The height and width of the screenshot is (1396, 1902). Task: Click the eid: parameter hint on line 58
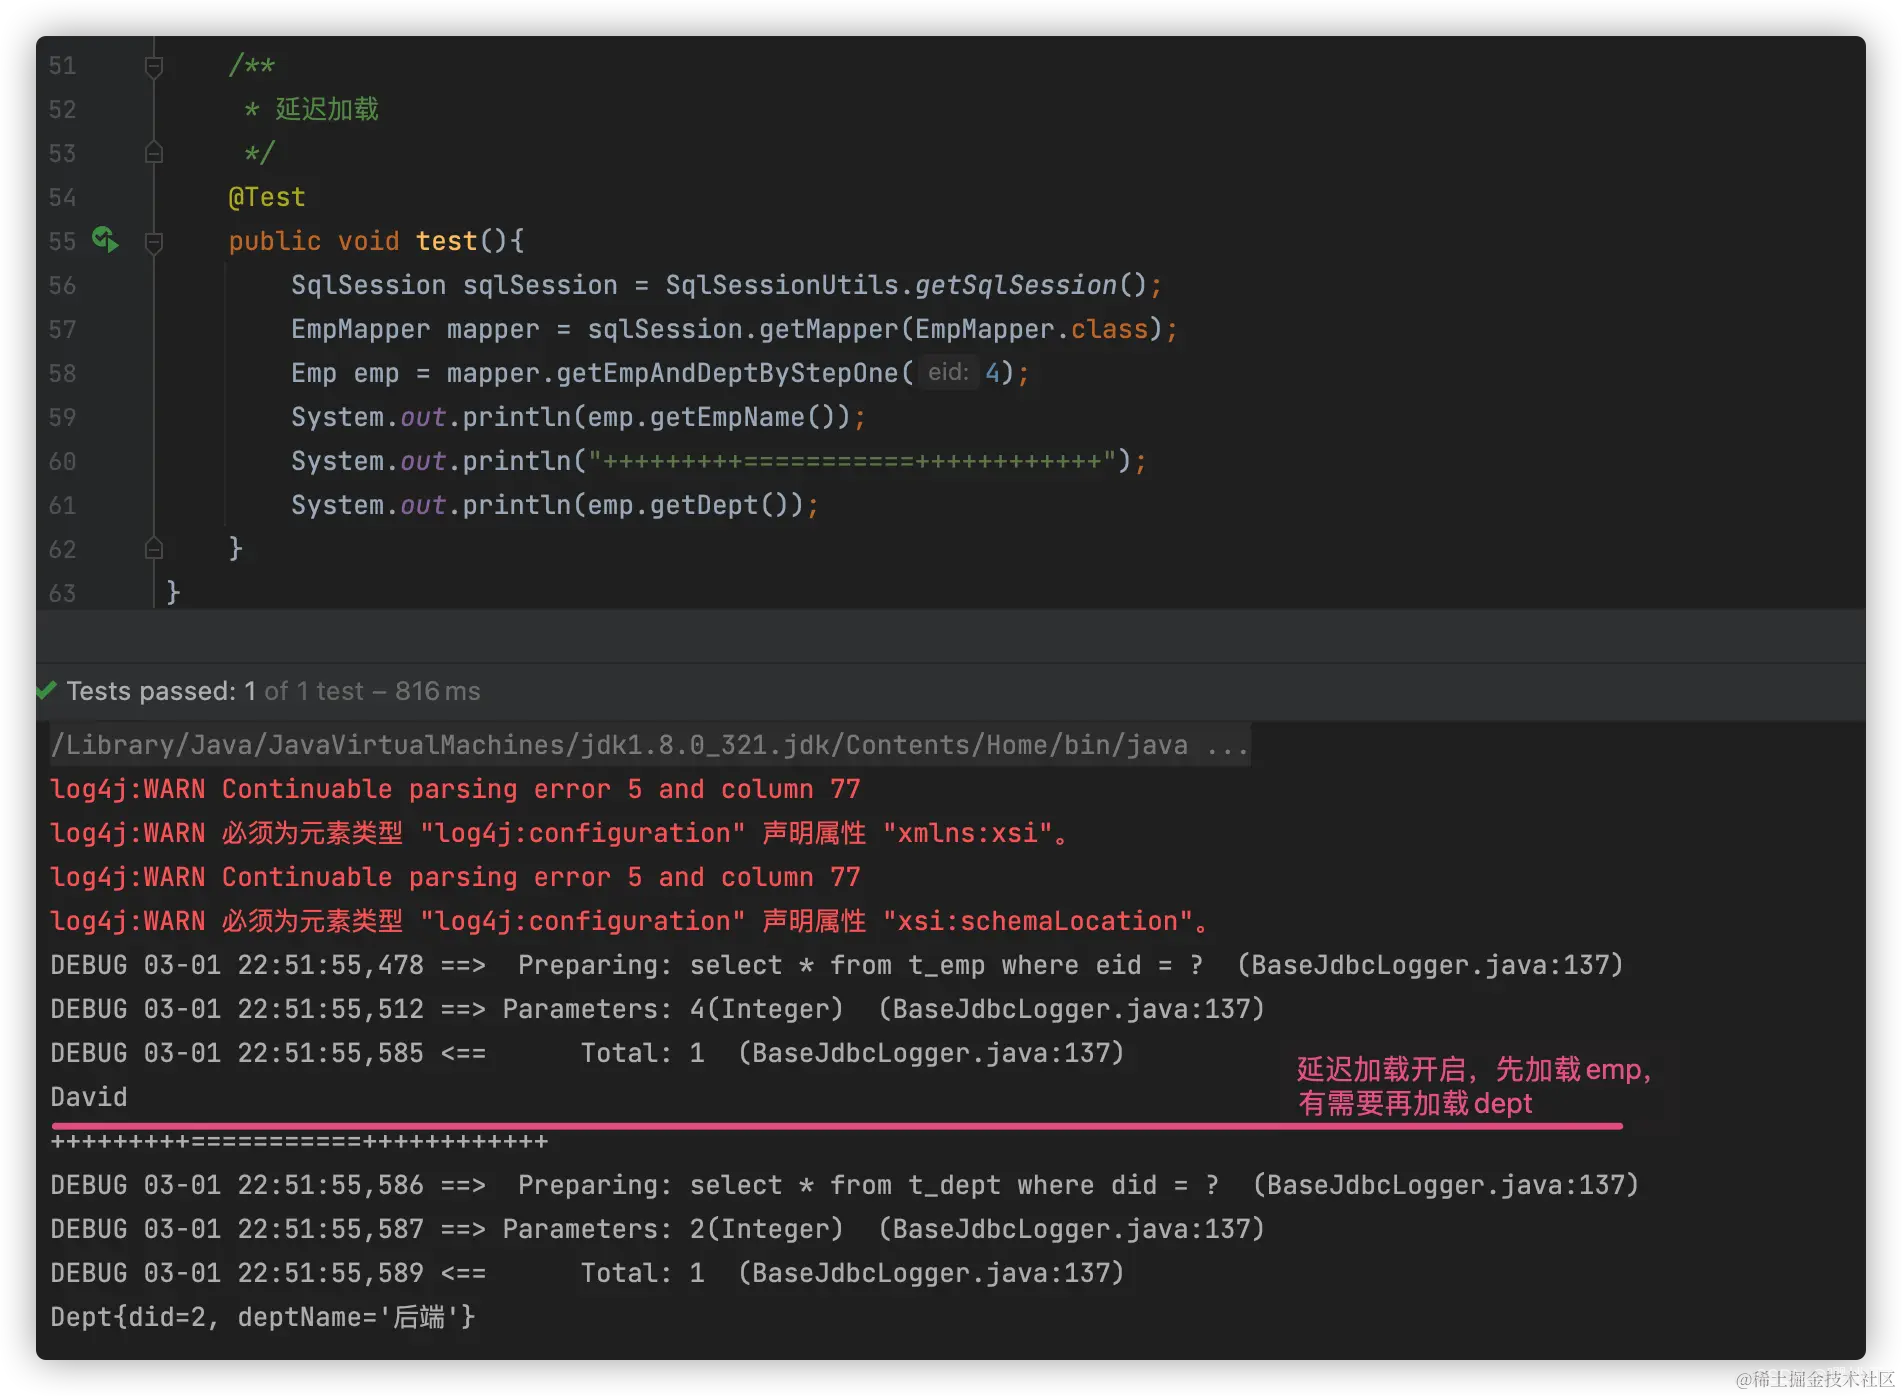tap(948, 373)
